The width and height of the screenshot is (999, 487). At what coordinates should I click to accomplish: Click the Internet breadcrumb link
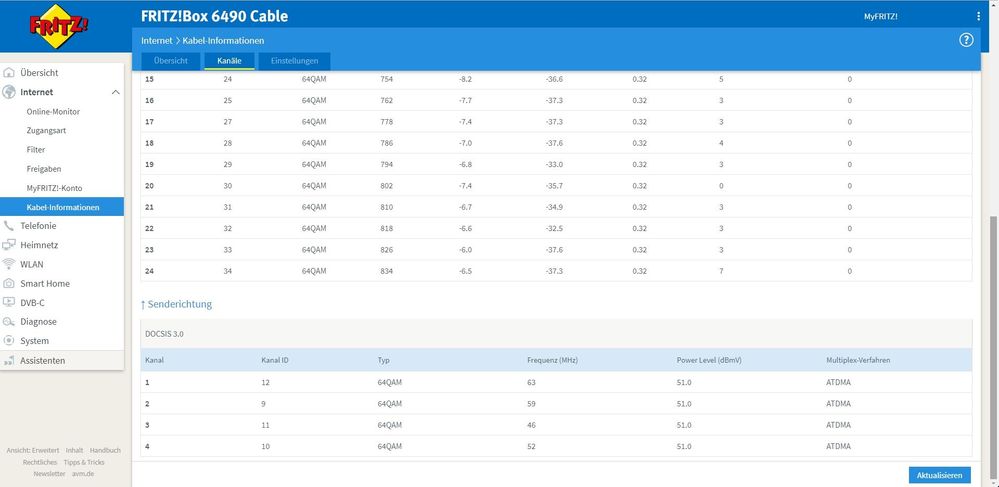click(157, 41)
